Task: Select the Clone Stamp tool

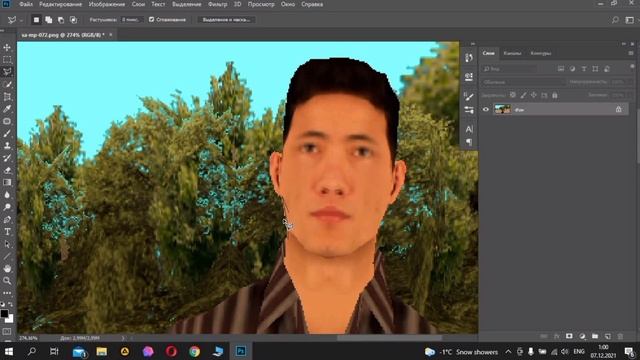Action: [x=7, y=146]
